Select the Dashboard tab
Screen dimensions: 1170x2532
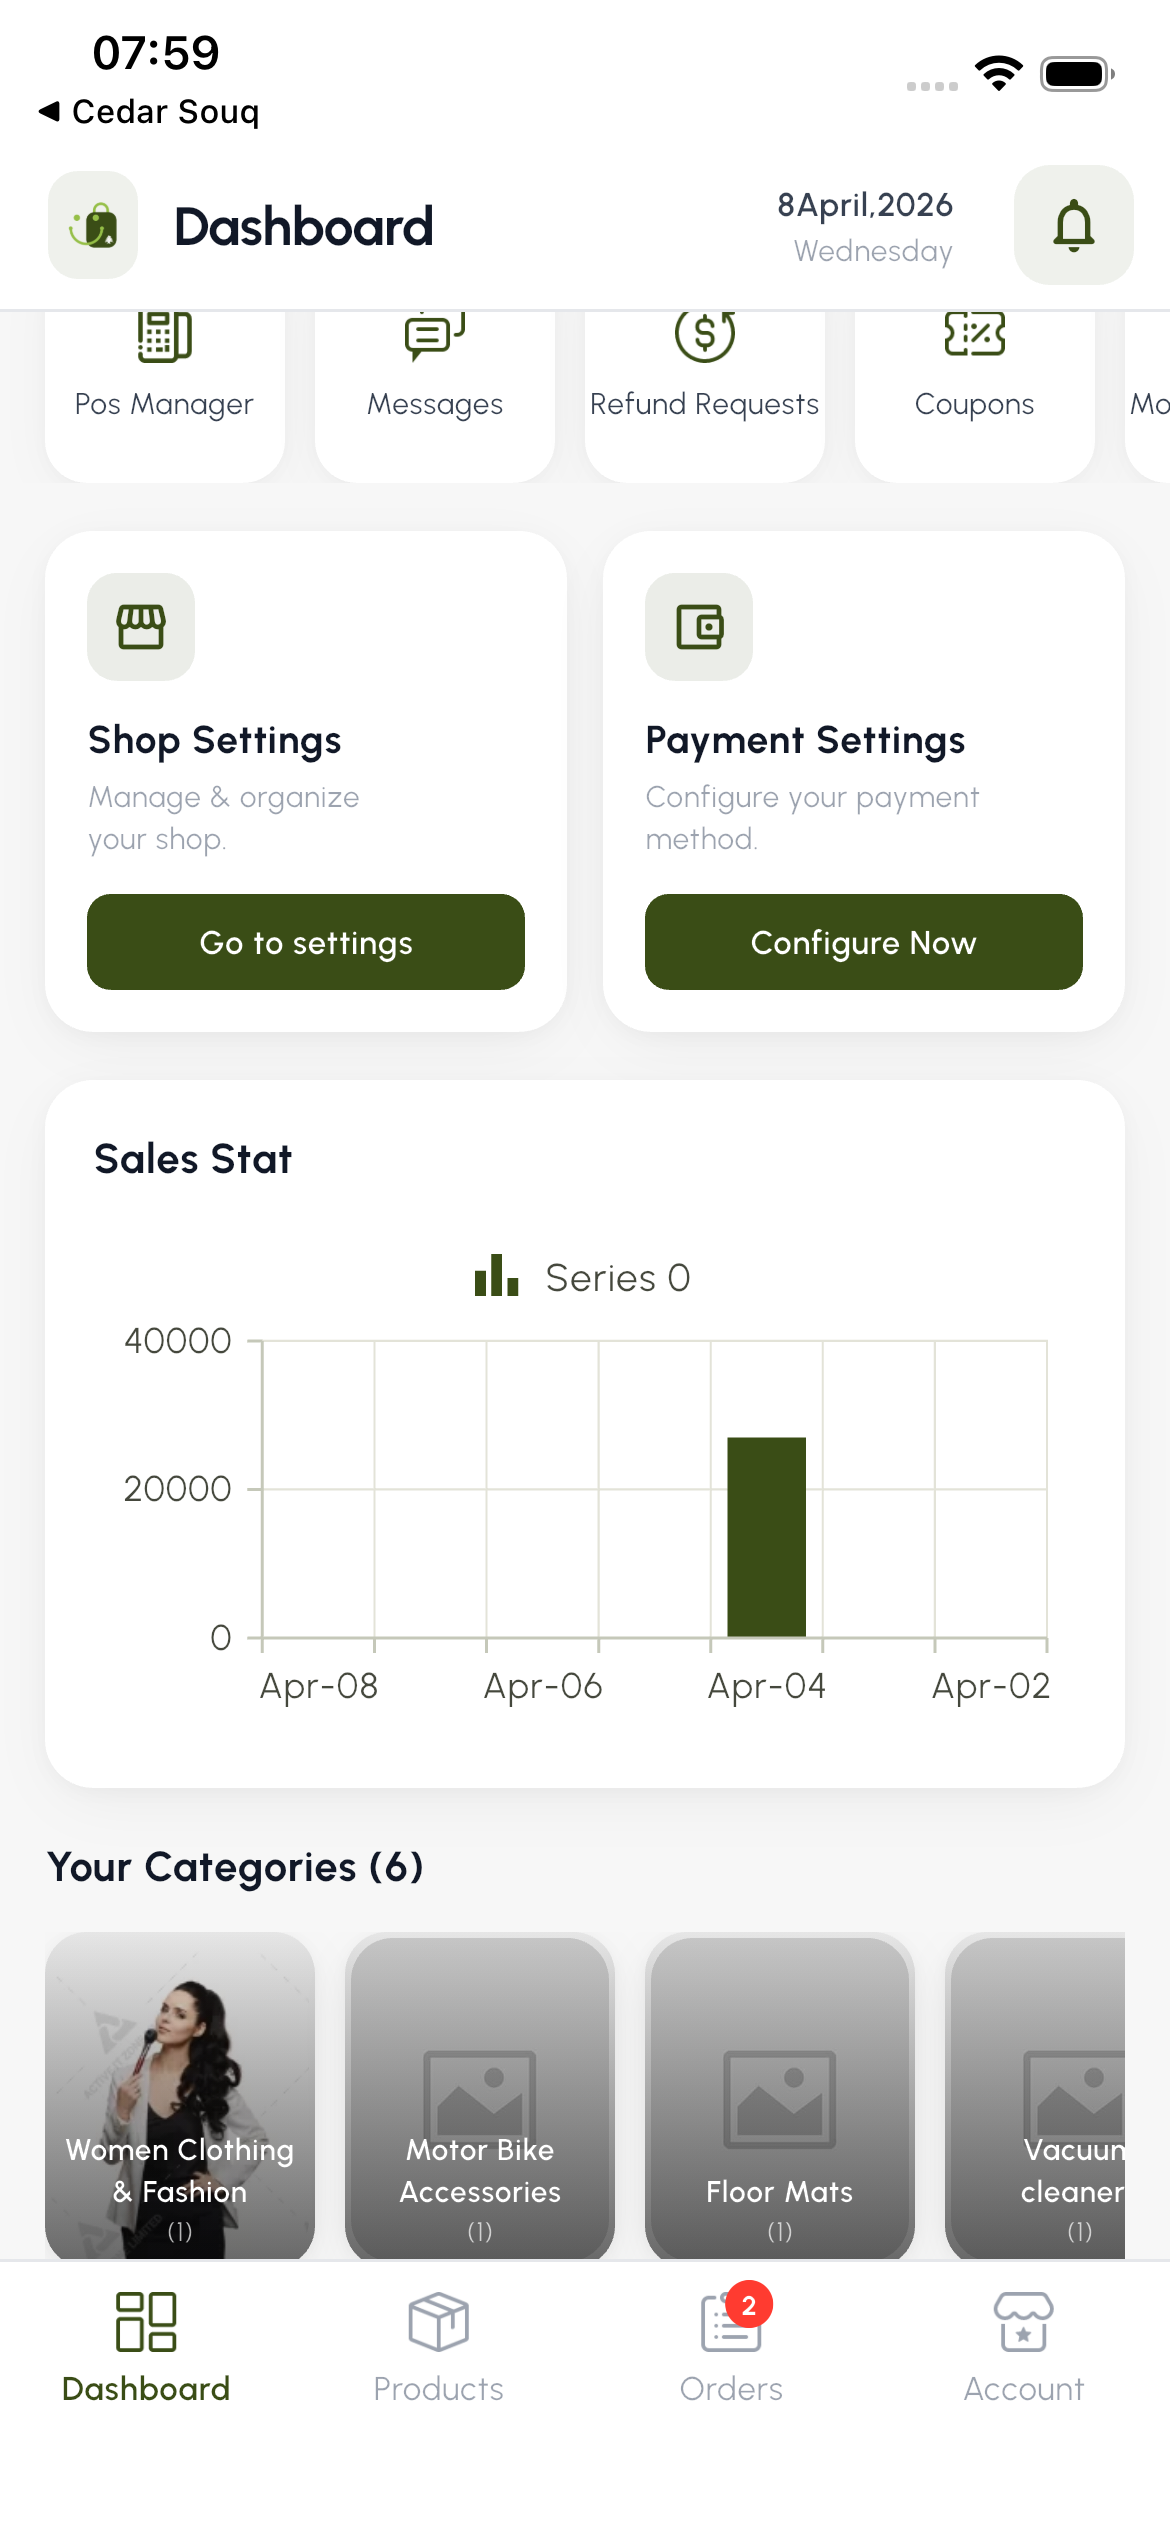146,2346
